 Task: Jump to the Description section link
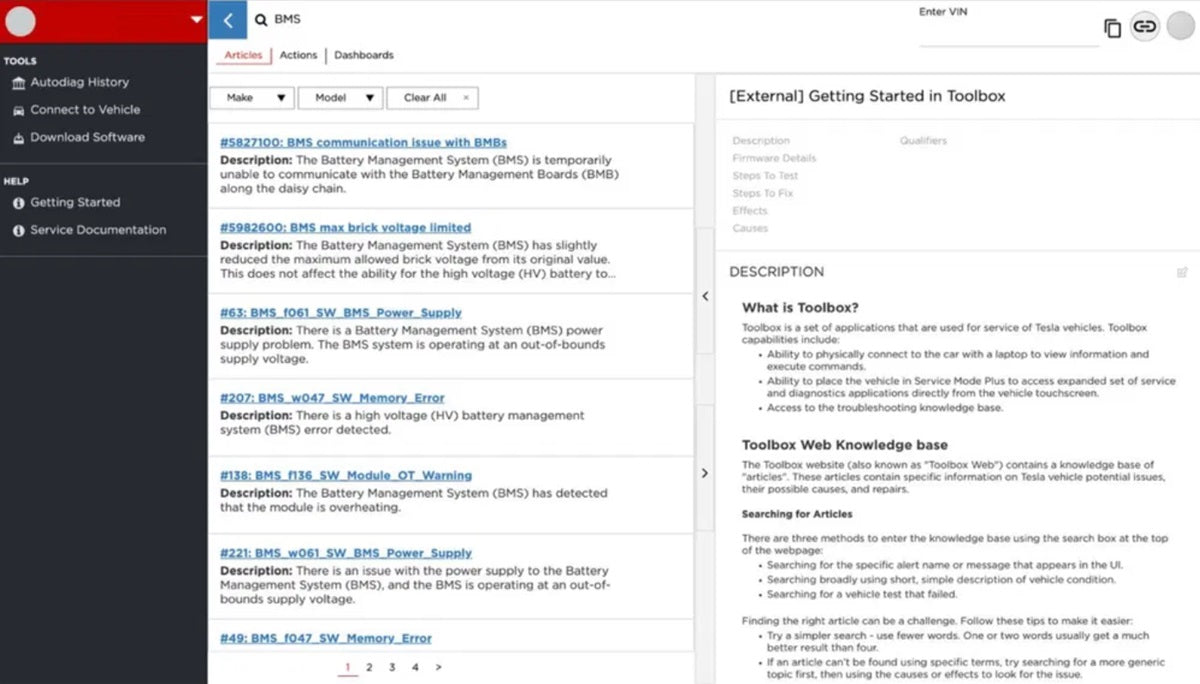(761, 141)
